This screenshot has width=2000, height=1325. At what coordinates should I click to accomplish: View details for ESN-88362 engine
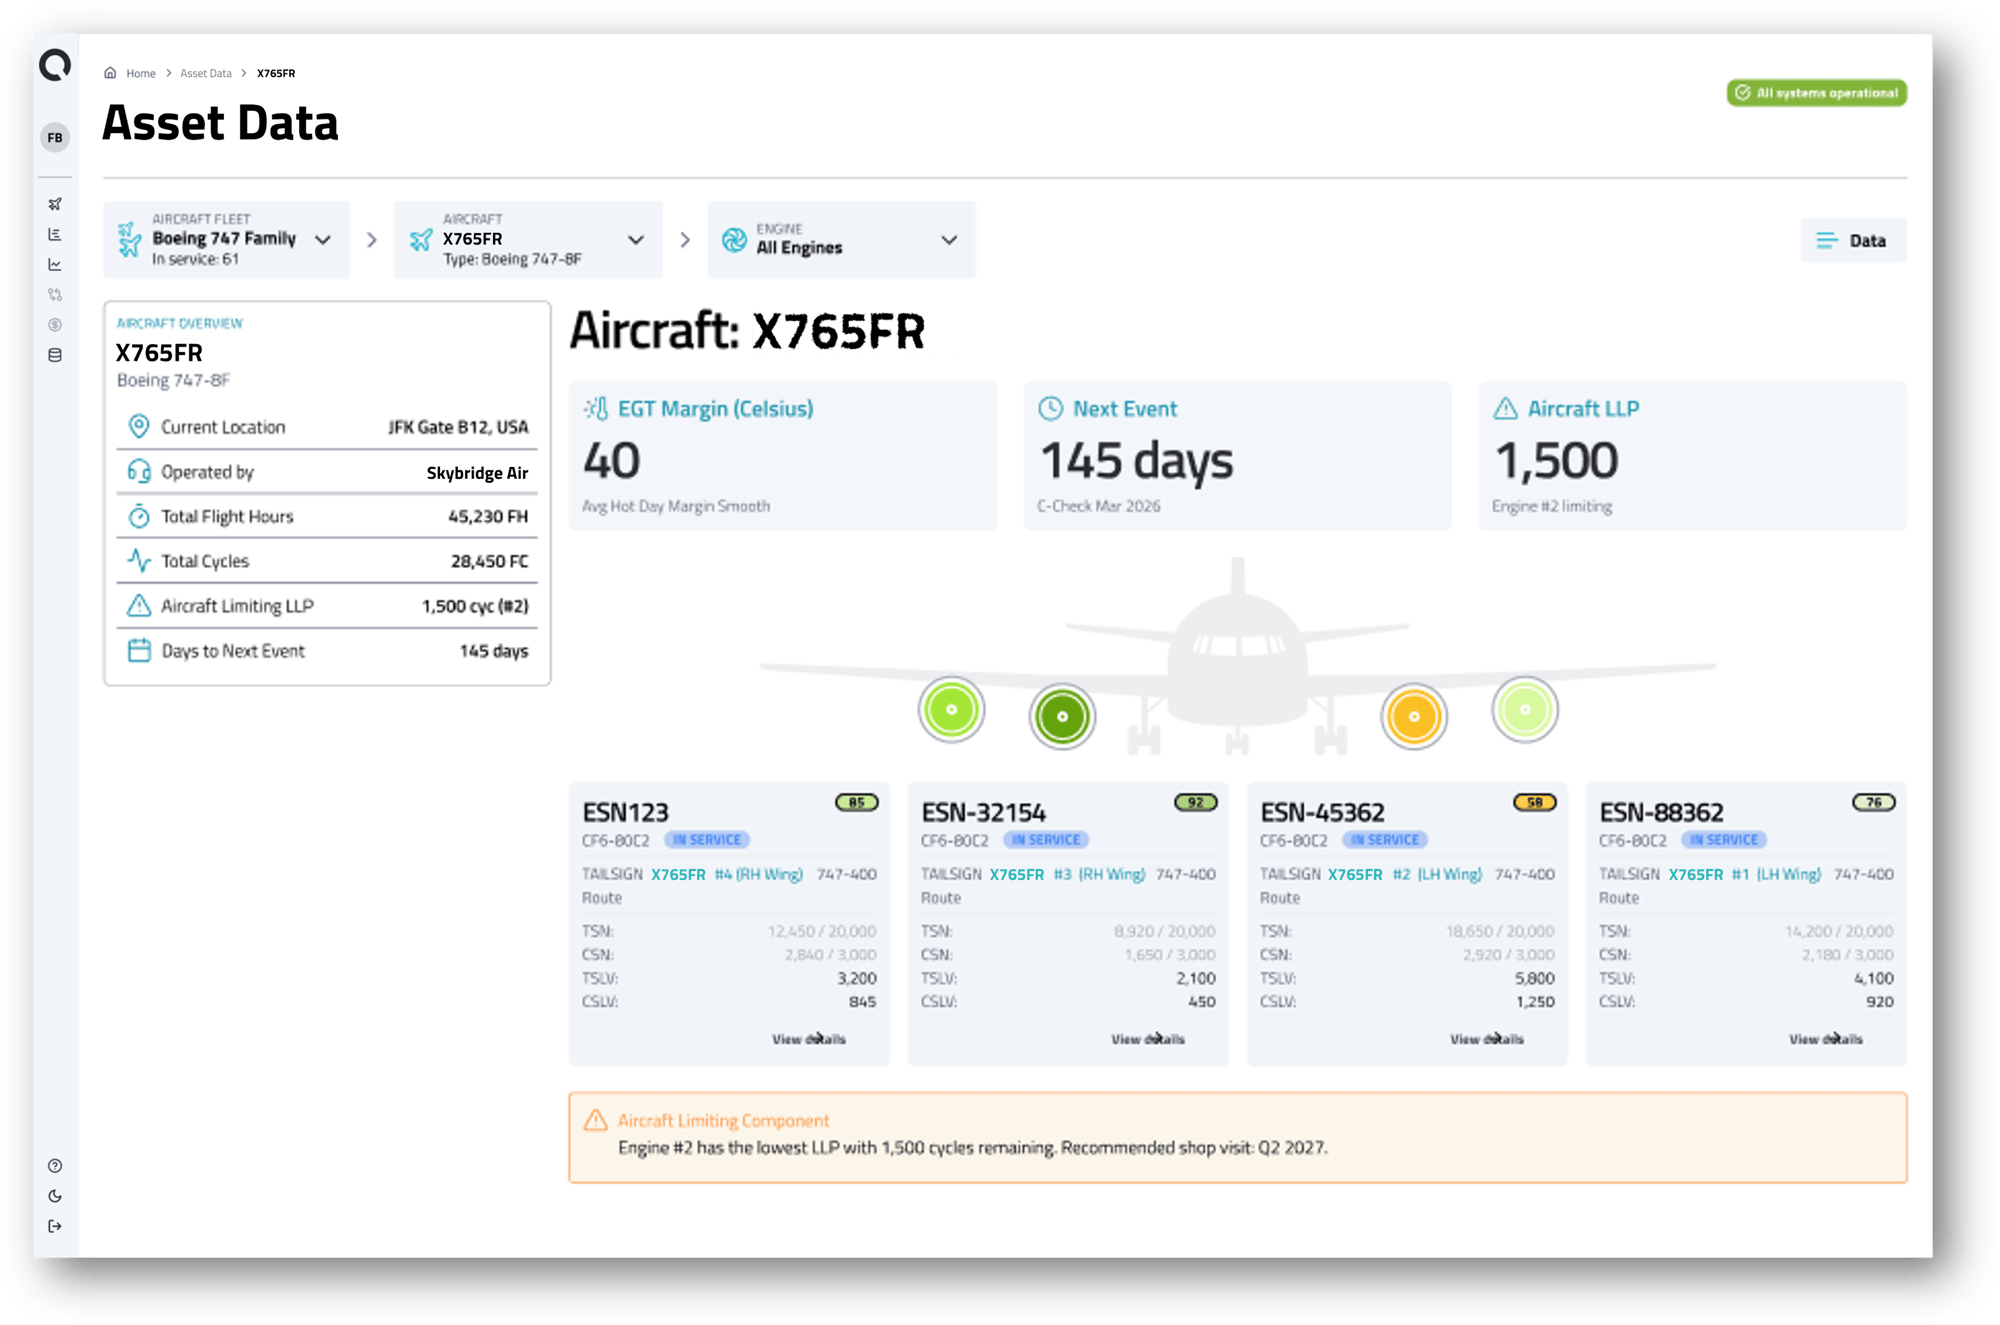[x=1826, y=1039]
